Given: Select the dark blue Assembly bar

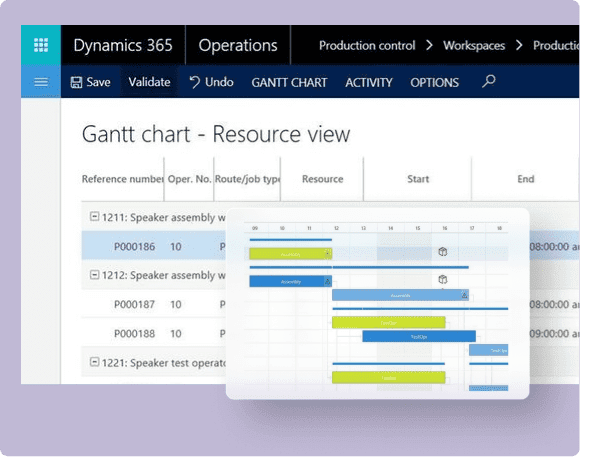Looking at the screenshot, I should tap(290, 281).
